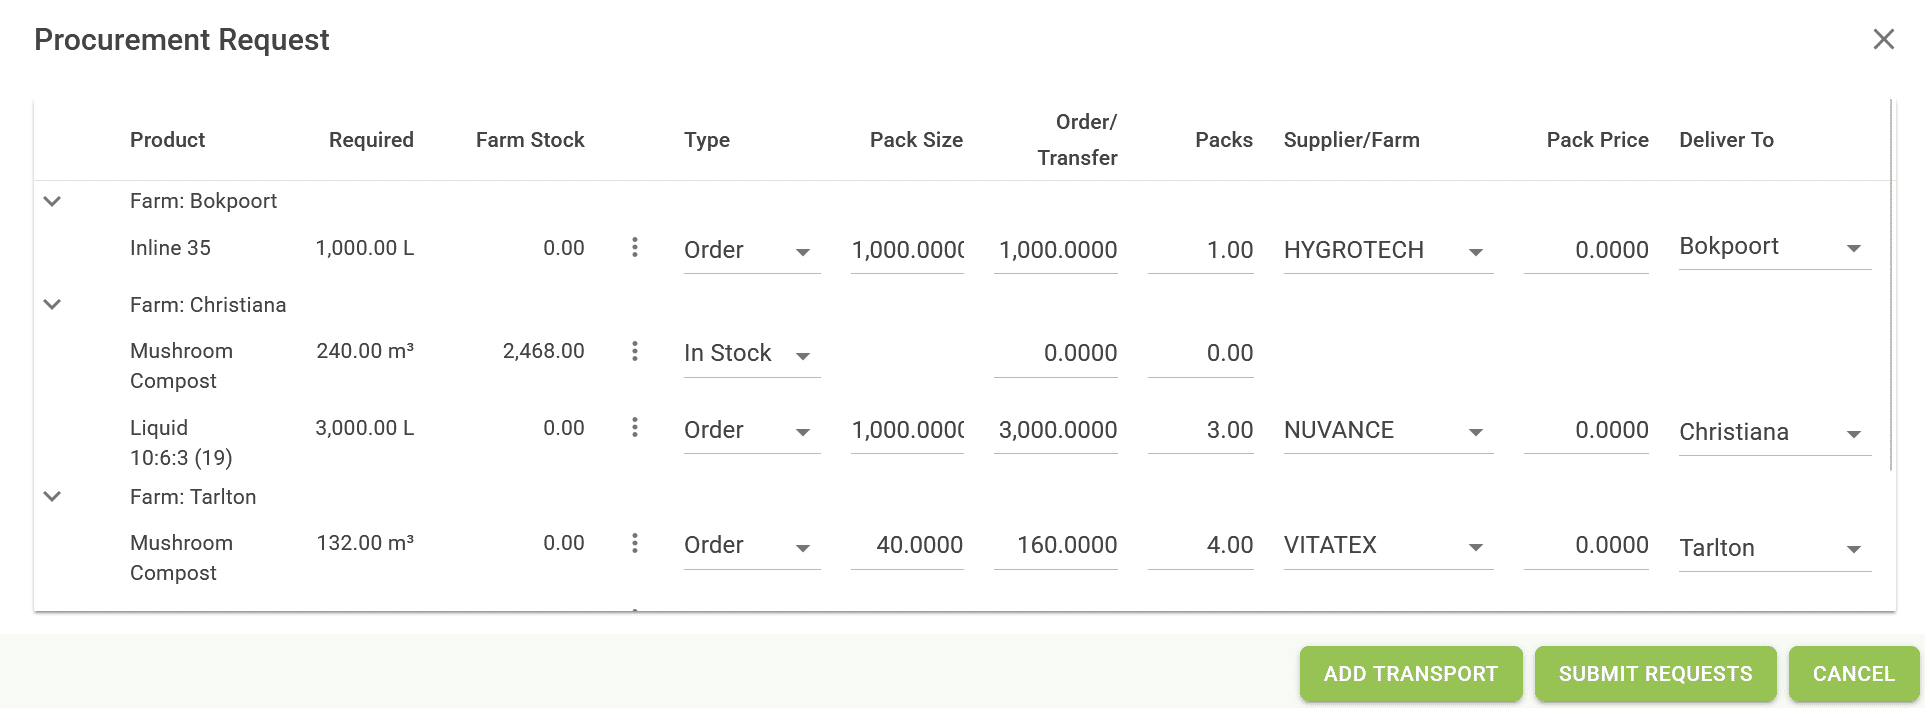Screen dimensions: 1925x708
Task: Open the more options menu for Inline 35
Action: [635, 247]
